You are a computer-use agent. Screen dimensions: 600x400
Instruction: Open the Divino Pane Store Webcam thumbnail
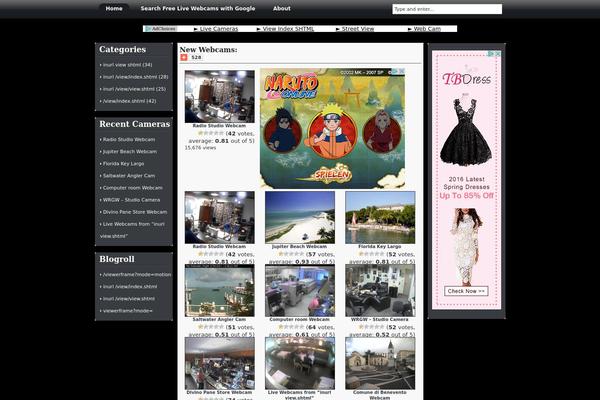(219, 363)
